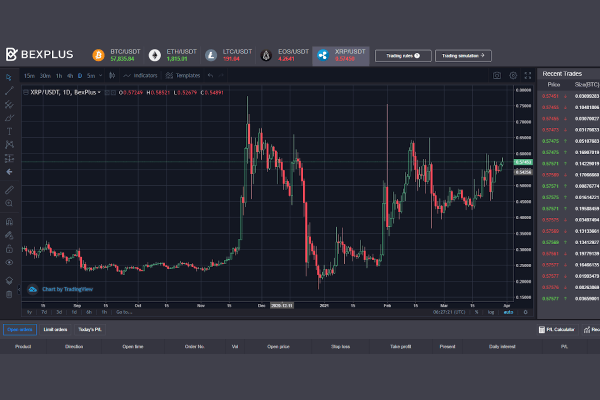Toggle auto scale on chart
This screenshot has width=600, height=400.
[x=508, y=312]
